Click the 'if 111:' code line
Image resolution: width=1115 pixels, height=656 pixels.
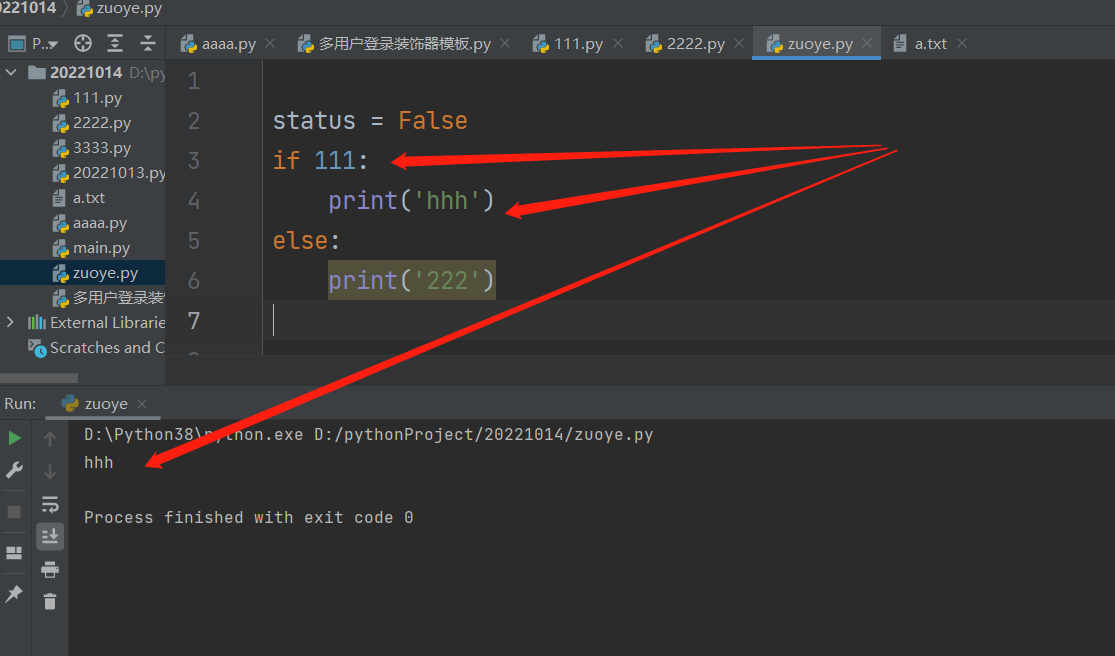click(x=320, y=161)
